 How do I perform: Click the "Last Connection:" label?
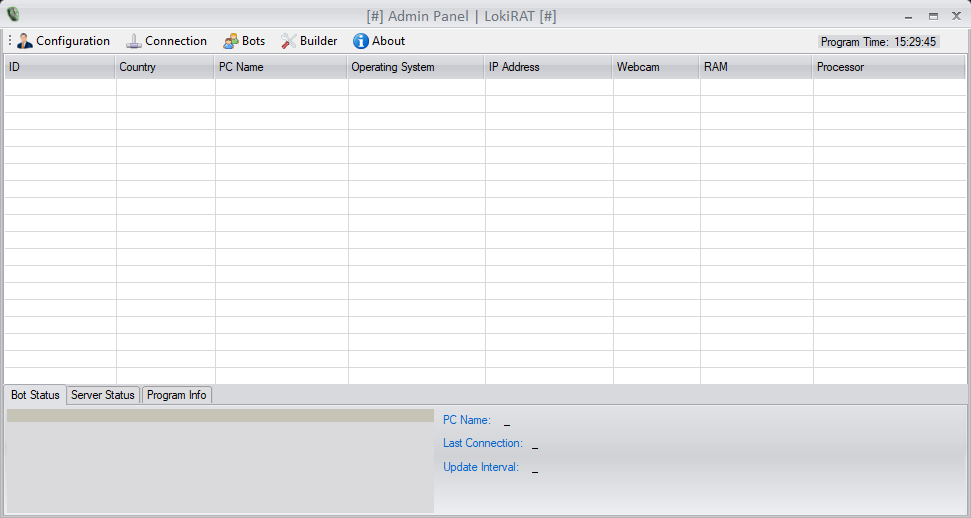pos(482,443)
